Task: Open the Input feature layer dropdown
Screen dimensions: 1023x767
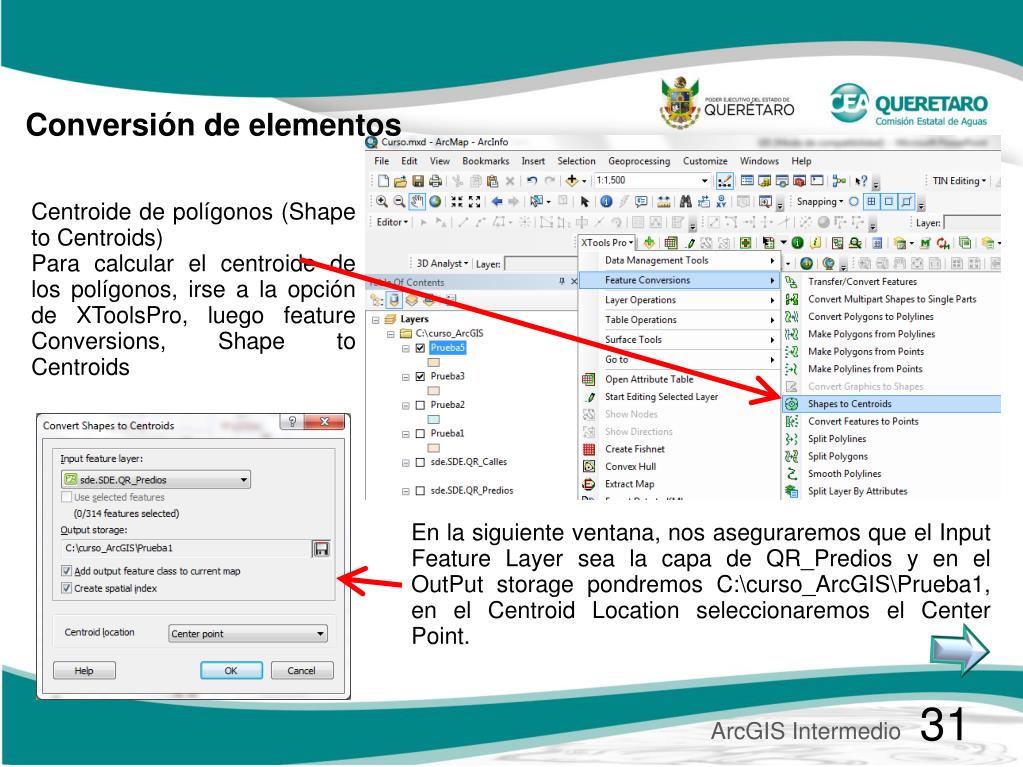Action: point(156,479)
